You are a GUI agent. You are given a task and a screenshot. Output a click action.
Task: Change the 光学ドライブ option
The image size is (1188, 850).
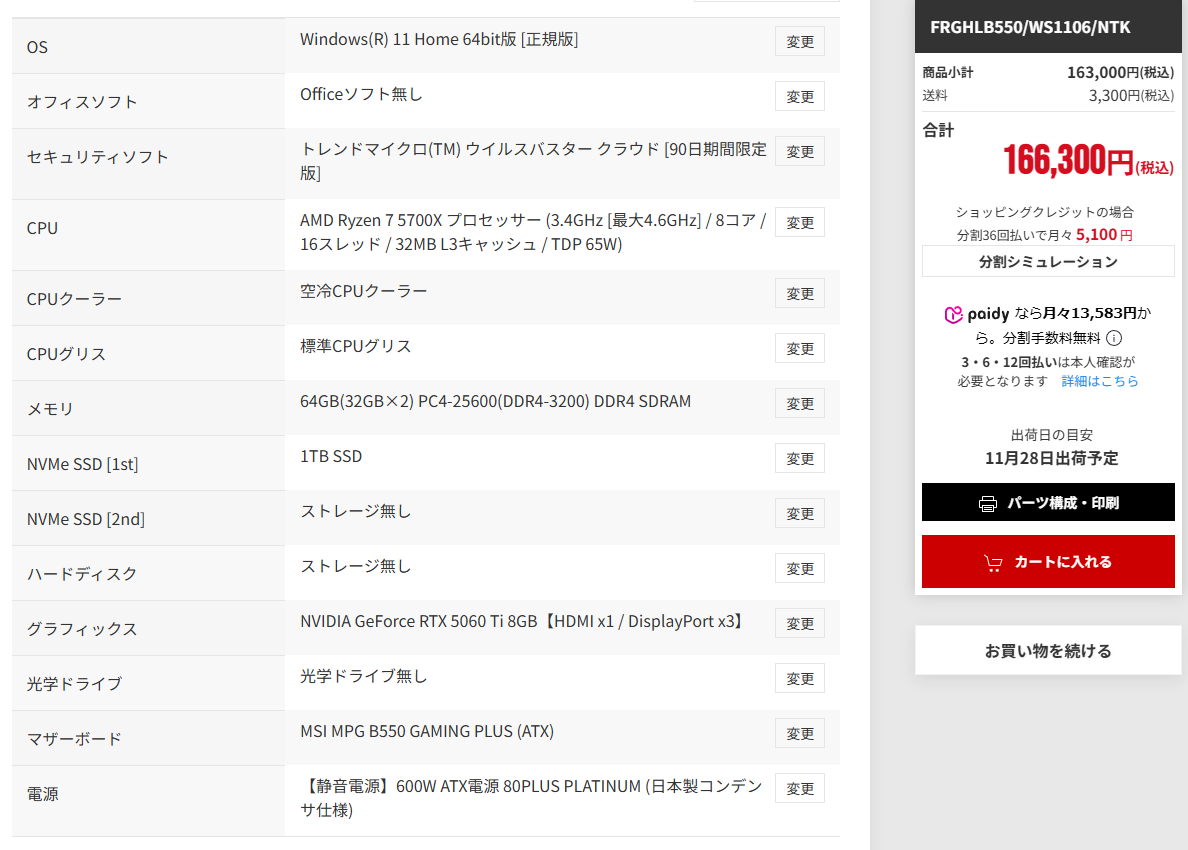[x=800, y=679]
